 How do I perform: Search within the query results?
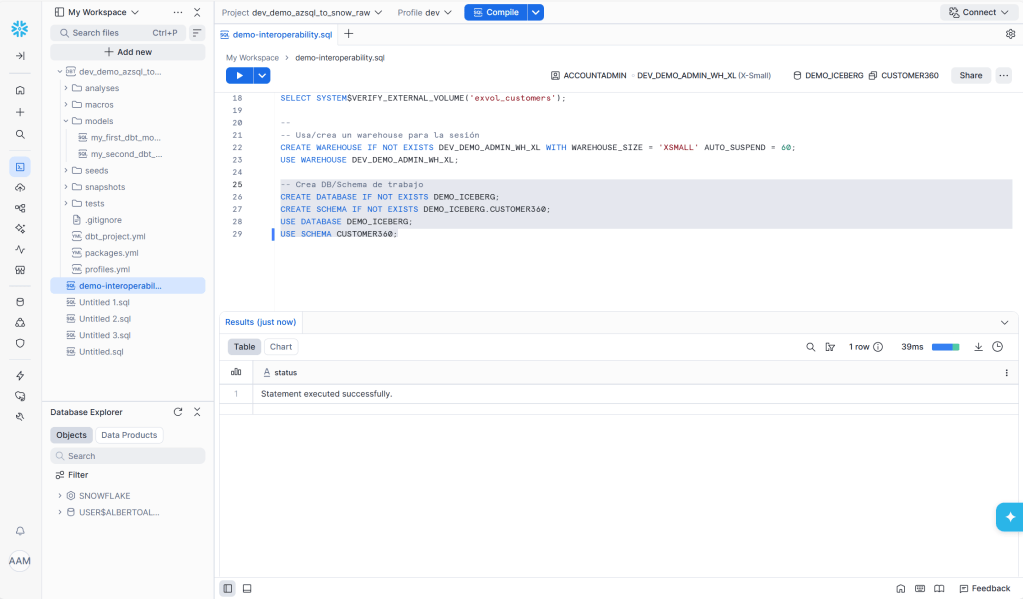point(811,347)
